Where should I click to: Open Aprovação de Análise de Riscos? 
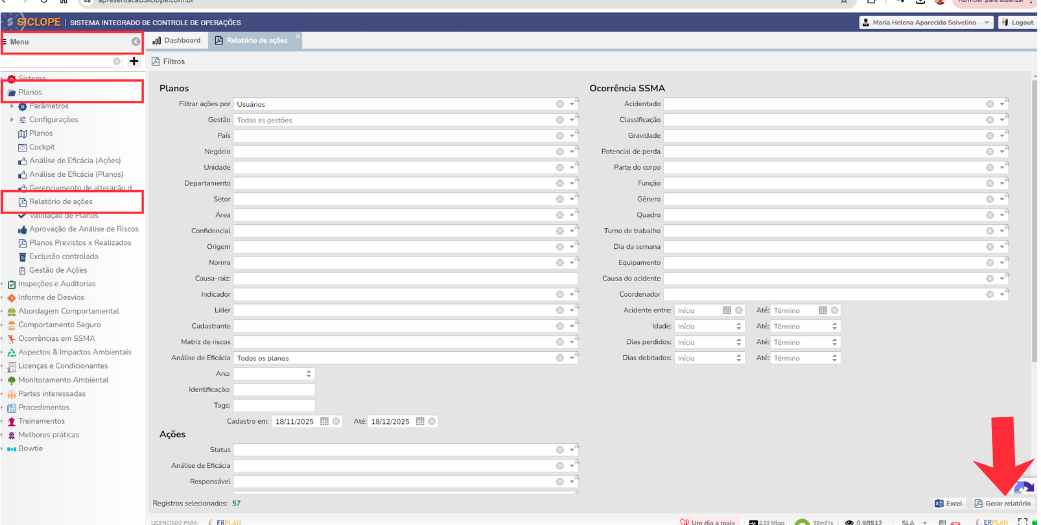[83, 229]
